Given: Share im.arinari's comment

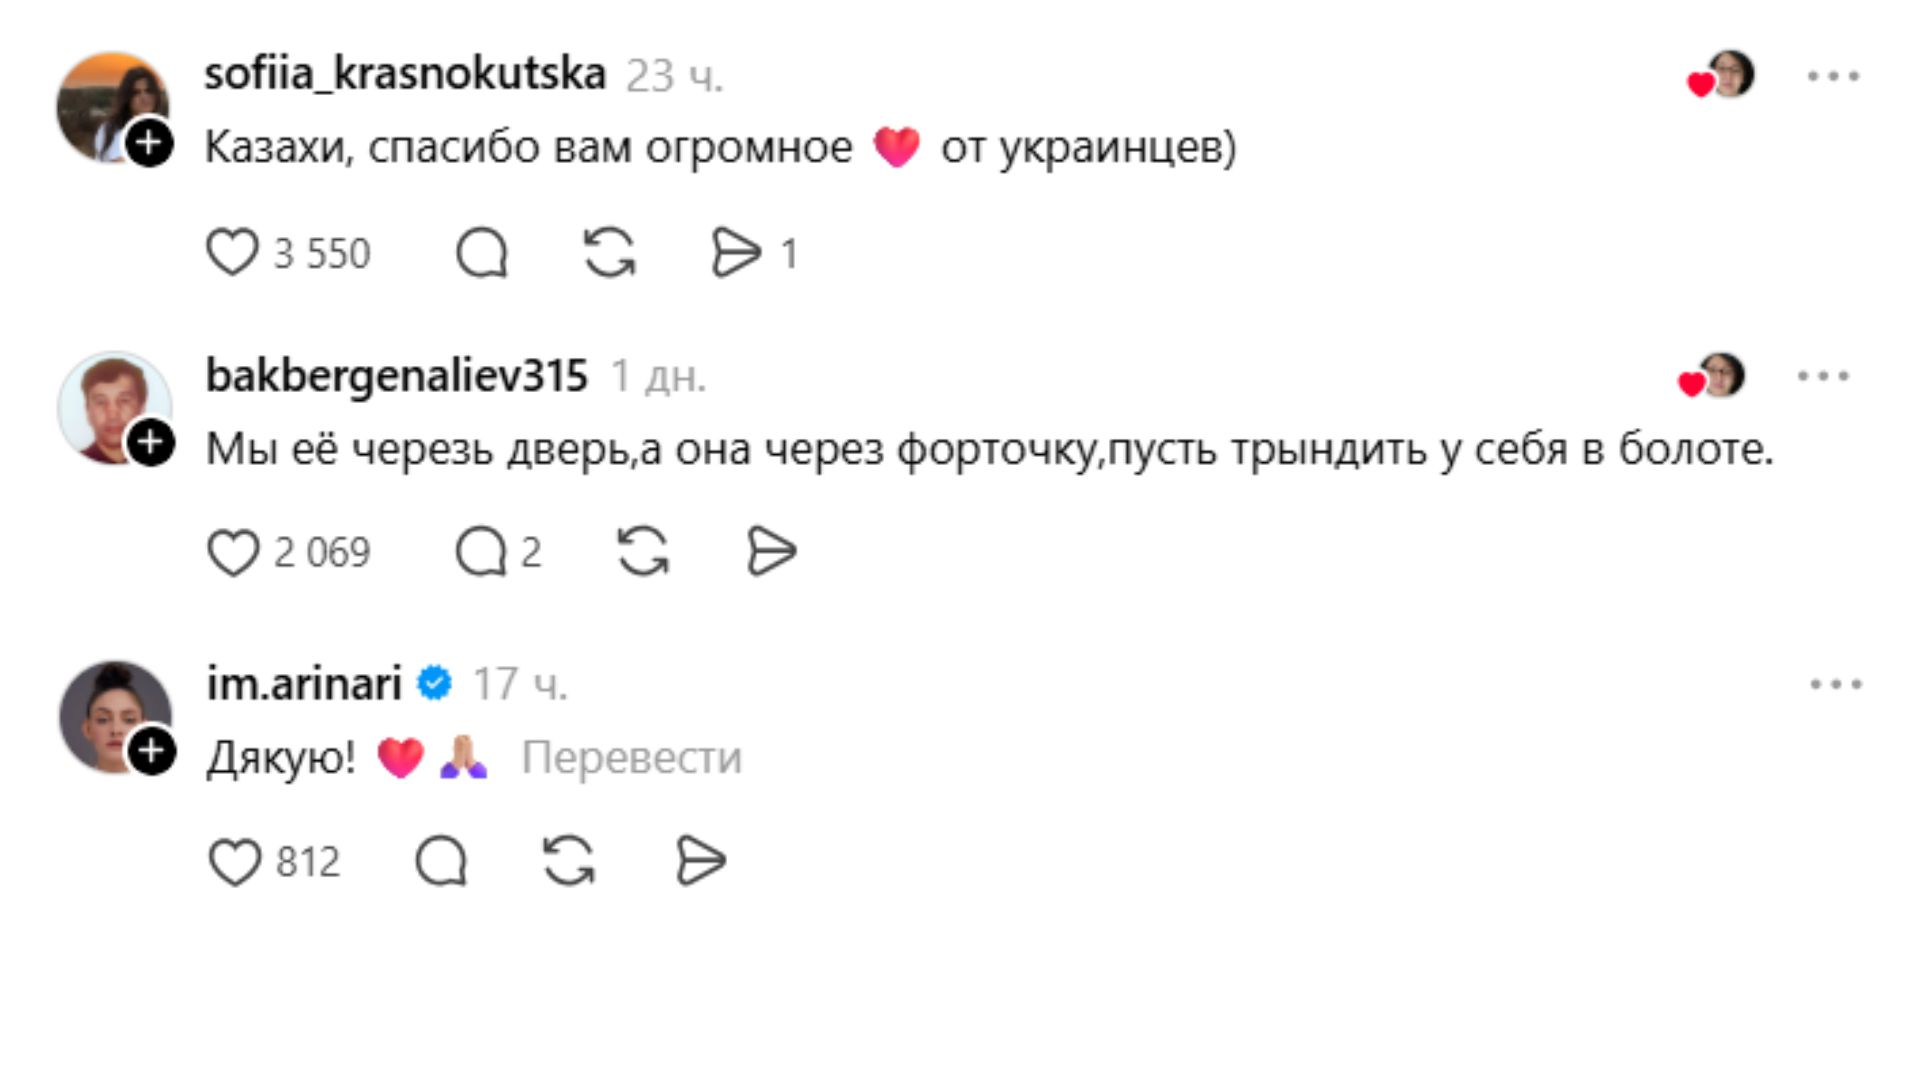Looking at the screenshot, I should (x=700, y=862).
